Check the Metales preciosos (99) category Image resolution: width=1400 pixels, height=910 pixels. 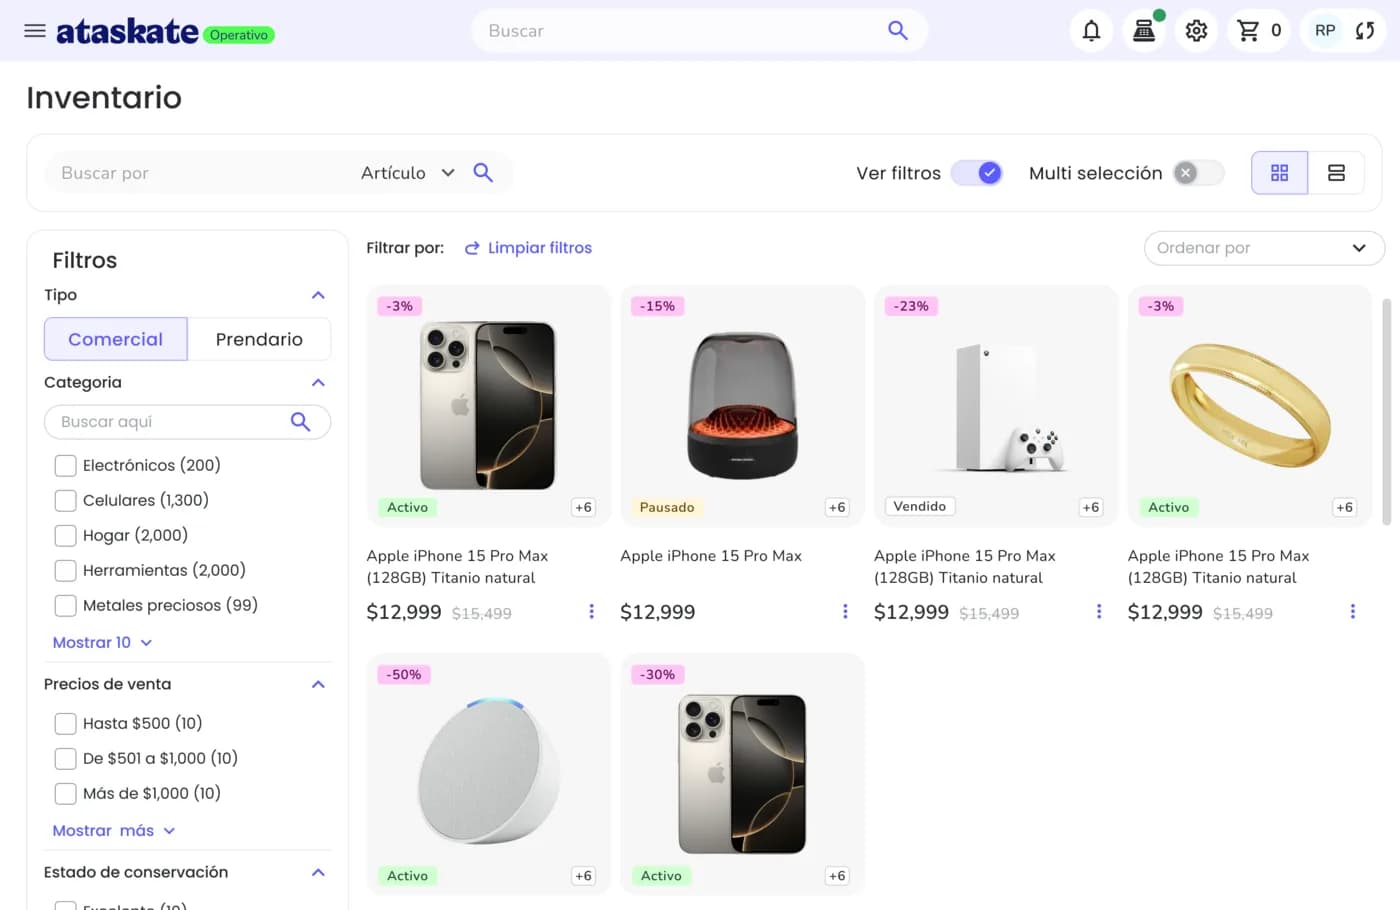65,606
